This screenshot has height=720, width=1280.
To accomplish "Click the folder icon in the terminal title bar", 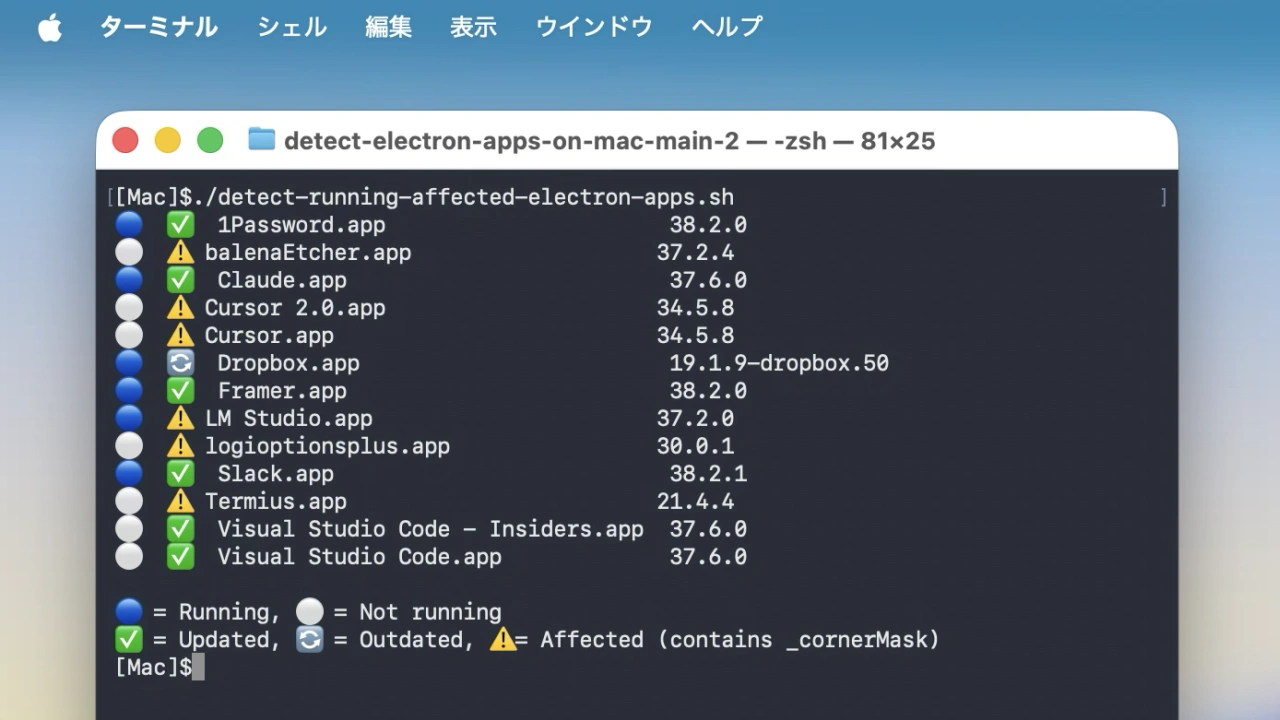I will pos(259,140).
